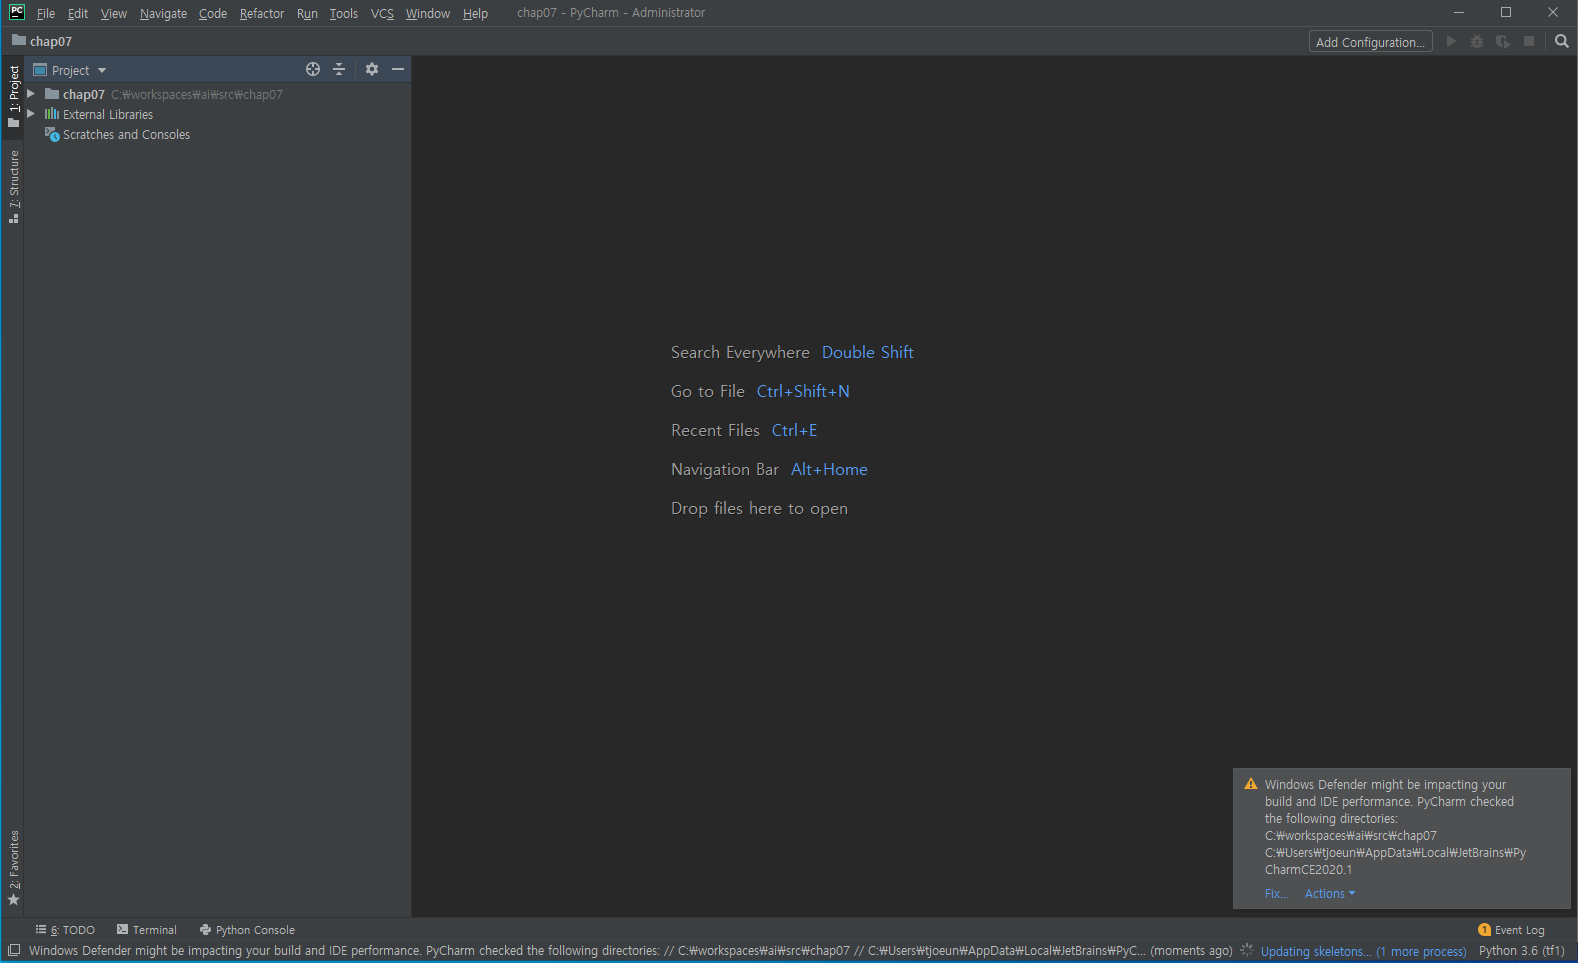Open the Navigate menu
The image size is (1578, 963).
point(163,13)
